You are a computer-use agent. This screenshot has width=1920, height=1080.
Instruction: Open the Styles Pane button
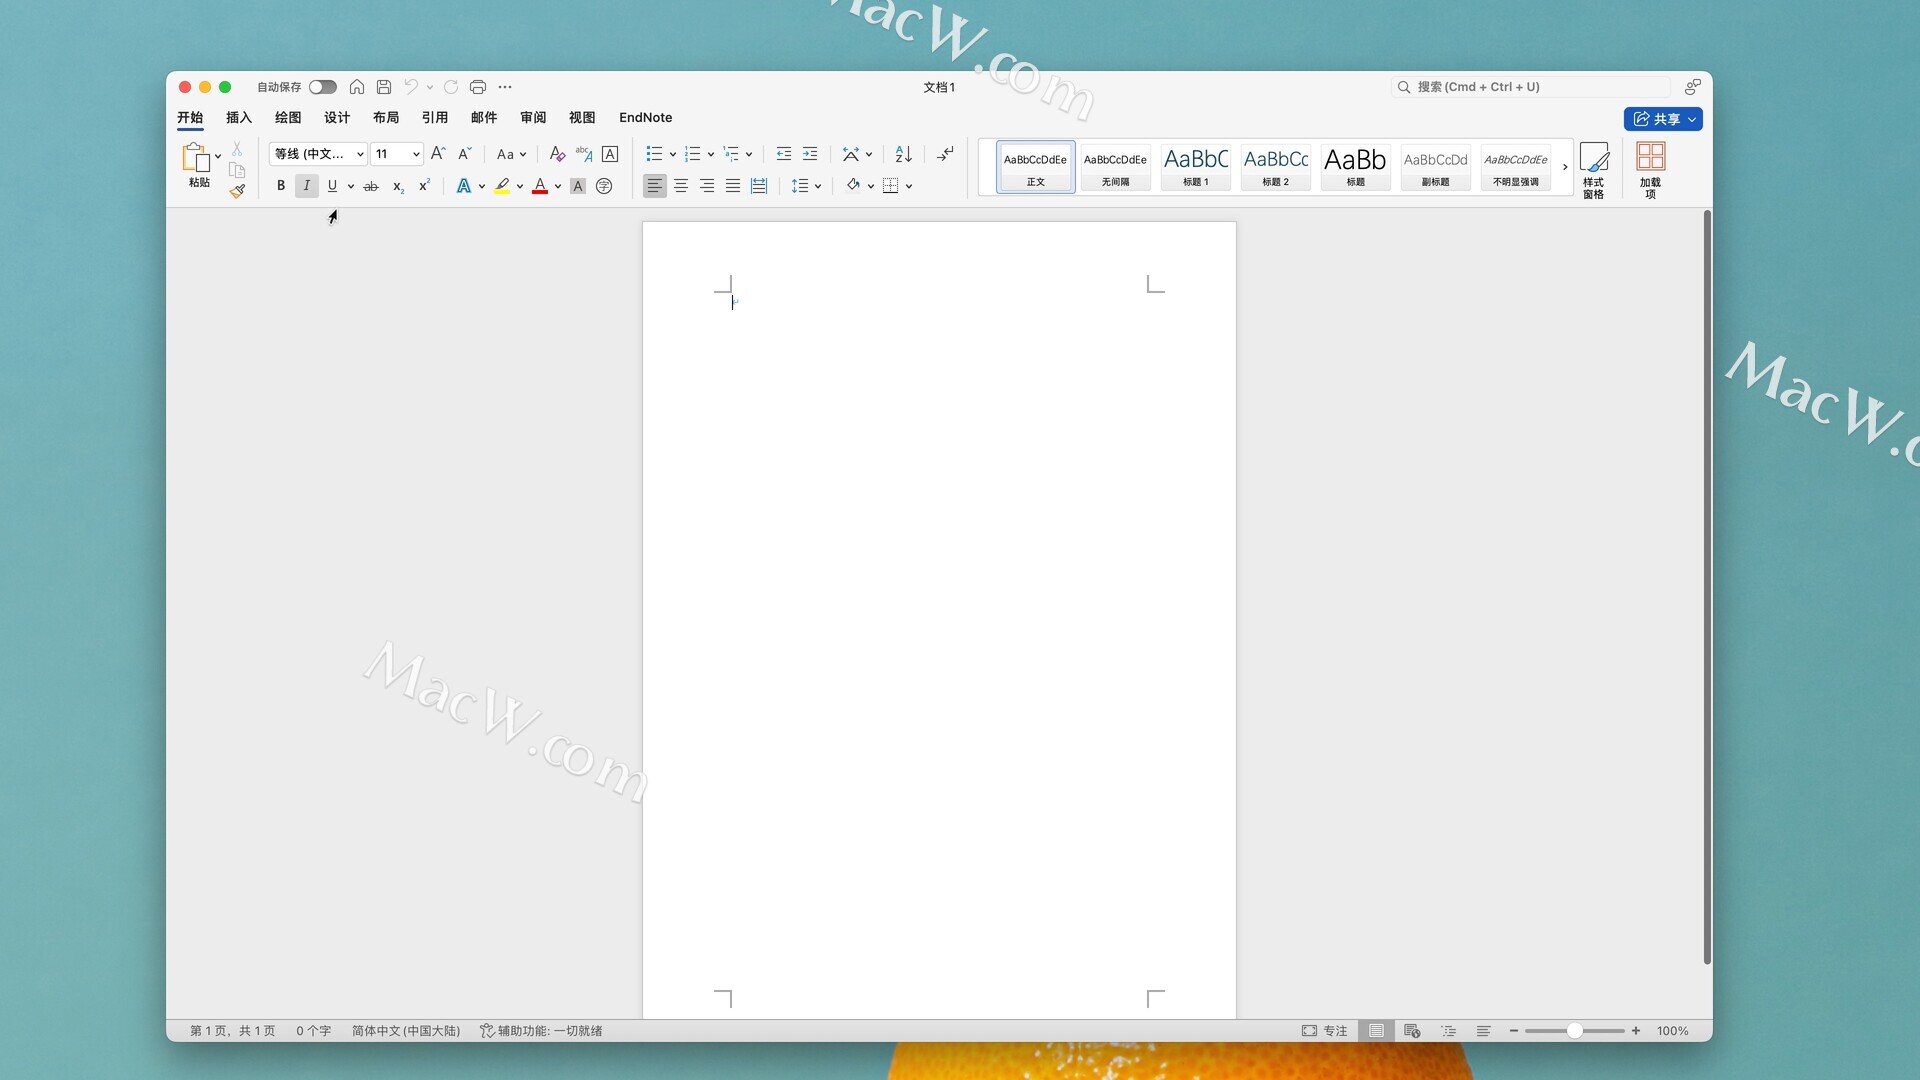(1594, 170)
